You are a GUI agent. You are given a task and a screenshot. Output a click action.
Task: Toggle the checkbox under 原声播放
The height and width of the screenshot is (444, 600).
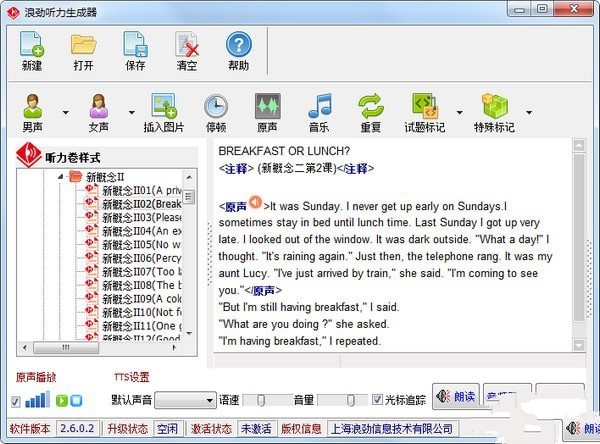point(15,401)
